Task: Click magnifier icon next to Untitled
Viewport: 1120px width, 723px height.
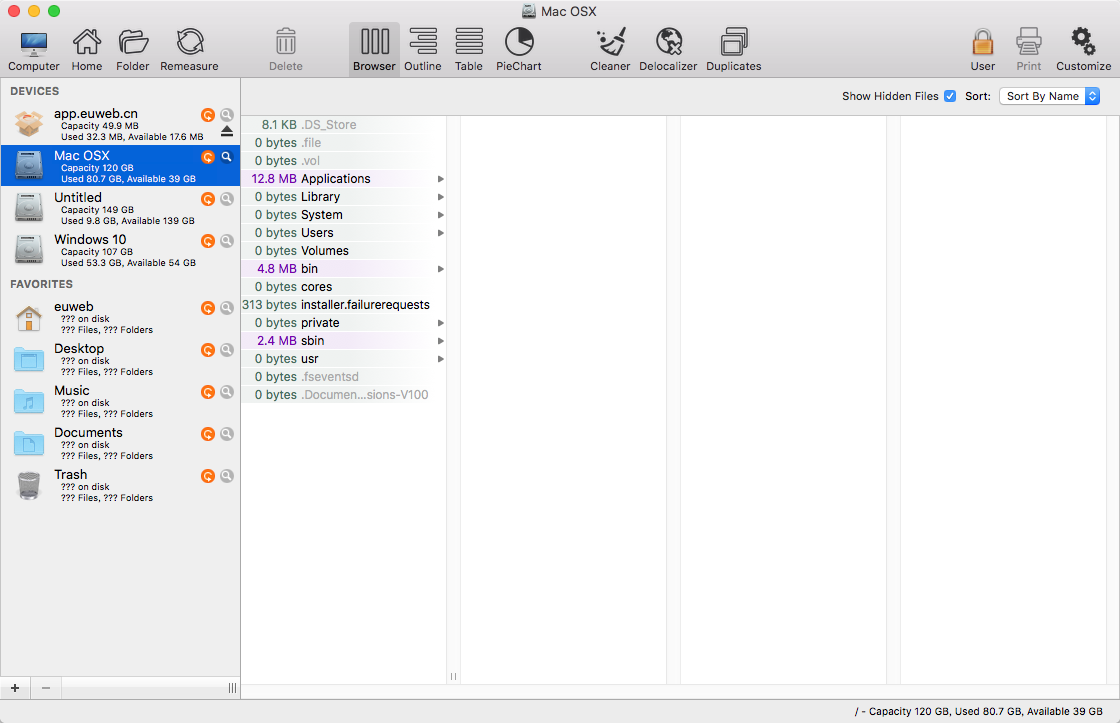Action: click(x=226, y=199)
